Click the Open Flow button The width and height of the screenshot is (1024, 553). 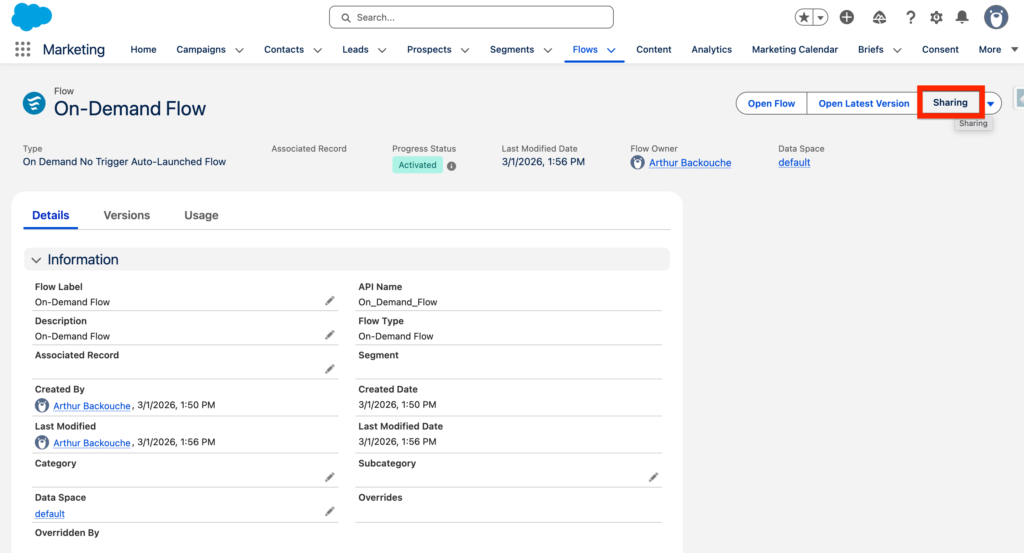(x=771, y=103)
